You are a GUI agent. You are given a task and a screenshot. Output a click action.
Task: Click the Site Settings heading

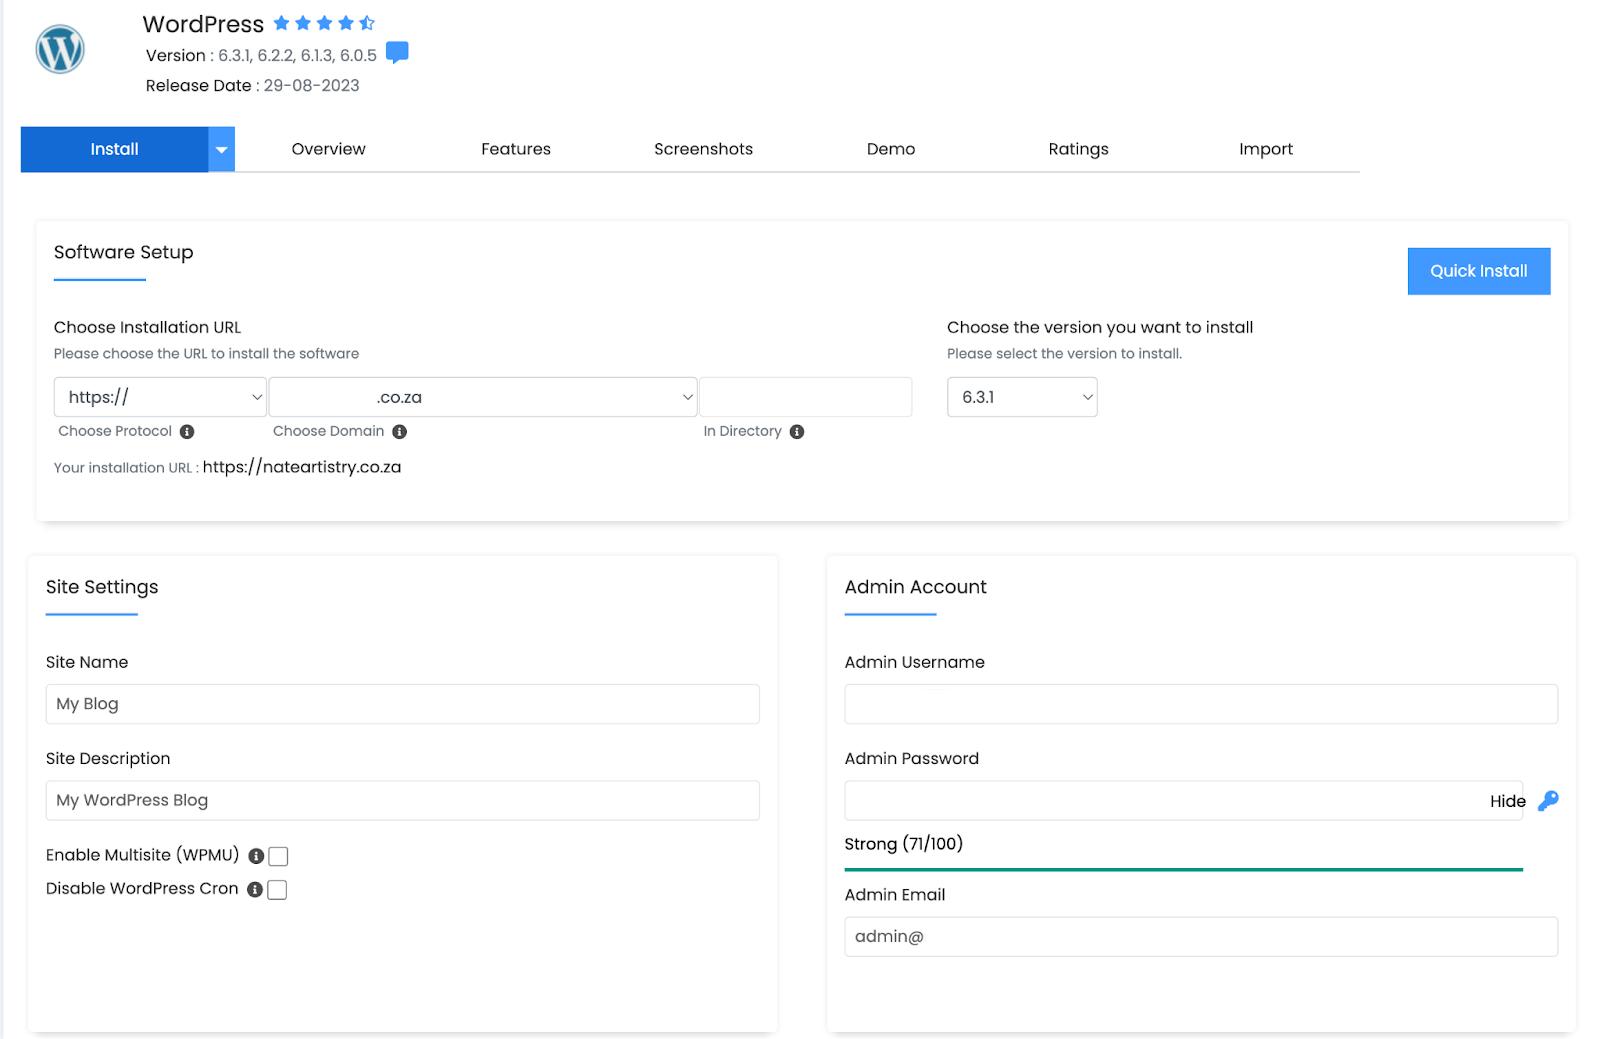pos(102,587)
